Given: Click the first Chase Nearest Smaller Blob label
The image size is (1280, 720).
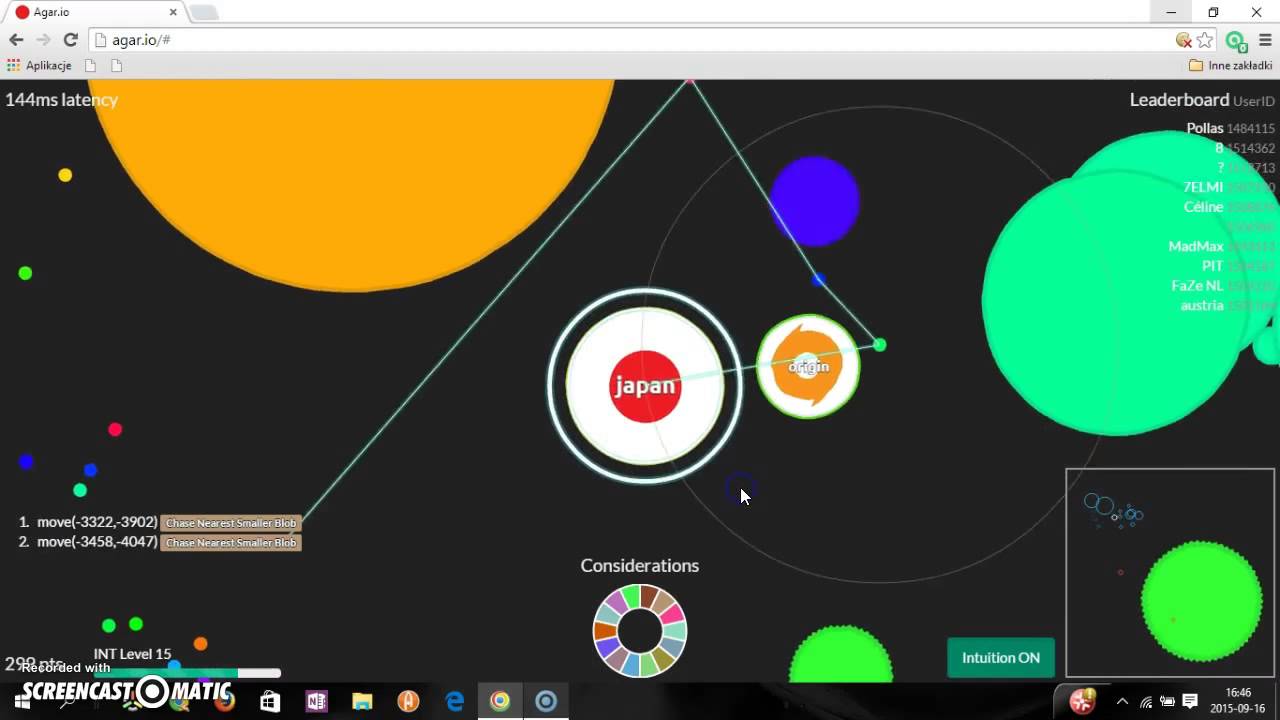Looking at the screenshot, I should tap(231, 522).
